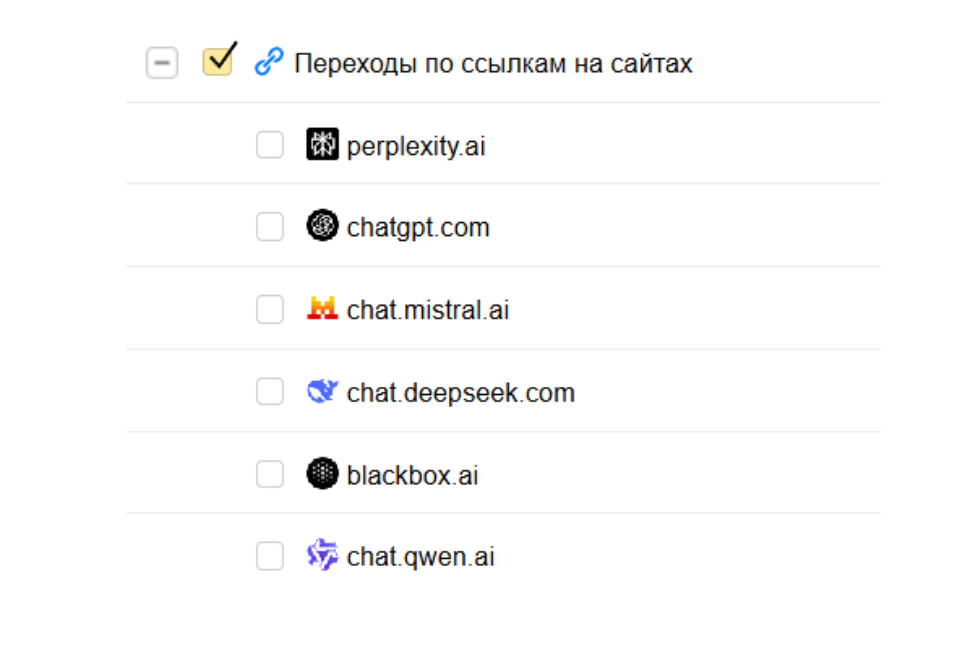Click the chat.deepseek.com whale icon

[x=322, y=392]
